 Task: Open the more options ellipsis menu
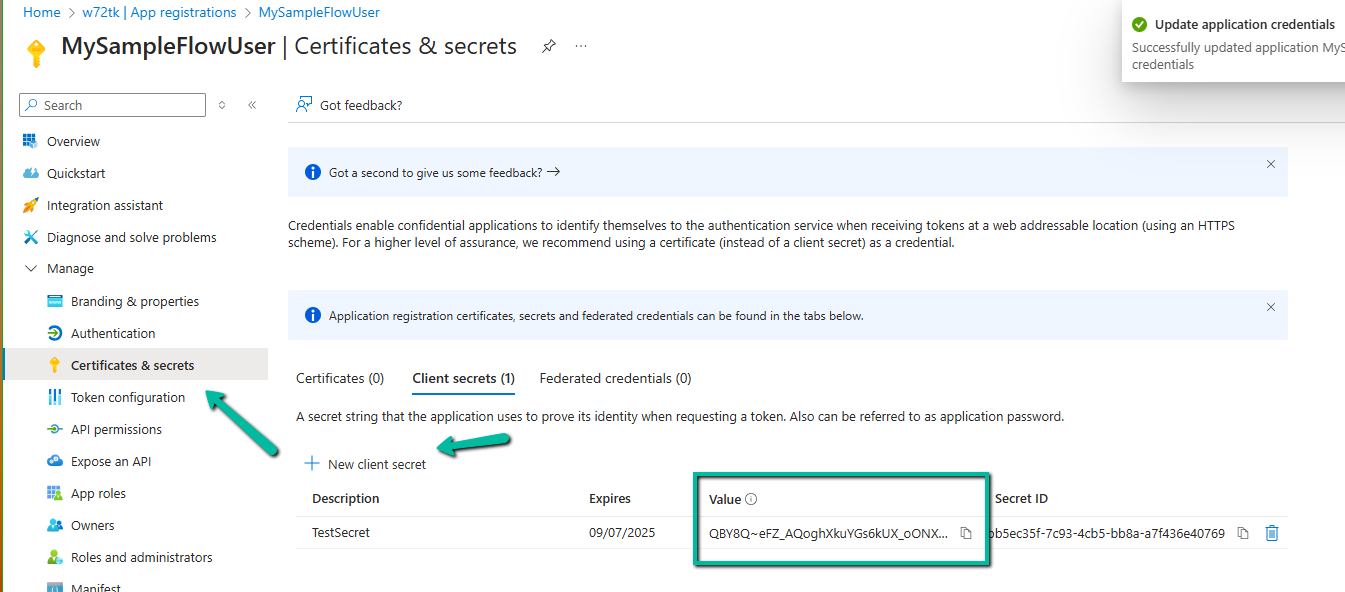(581, 46)
